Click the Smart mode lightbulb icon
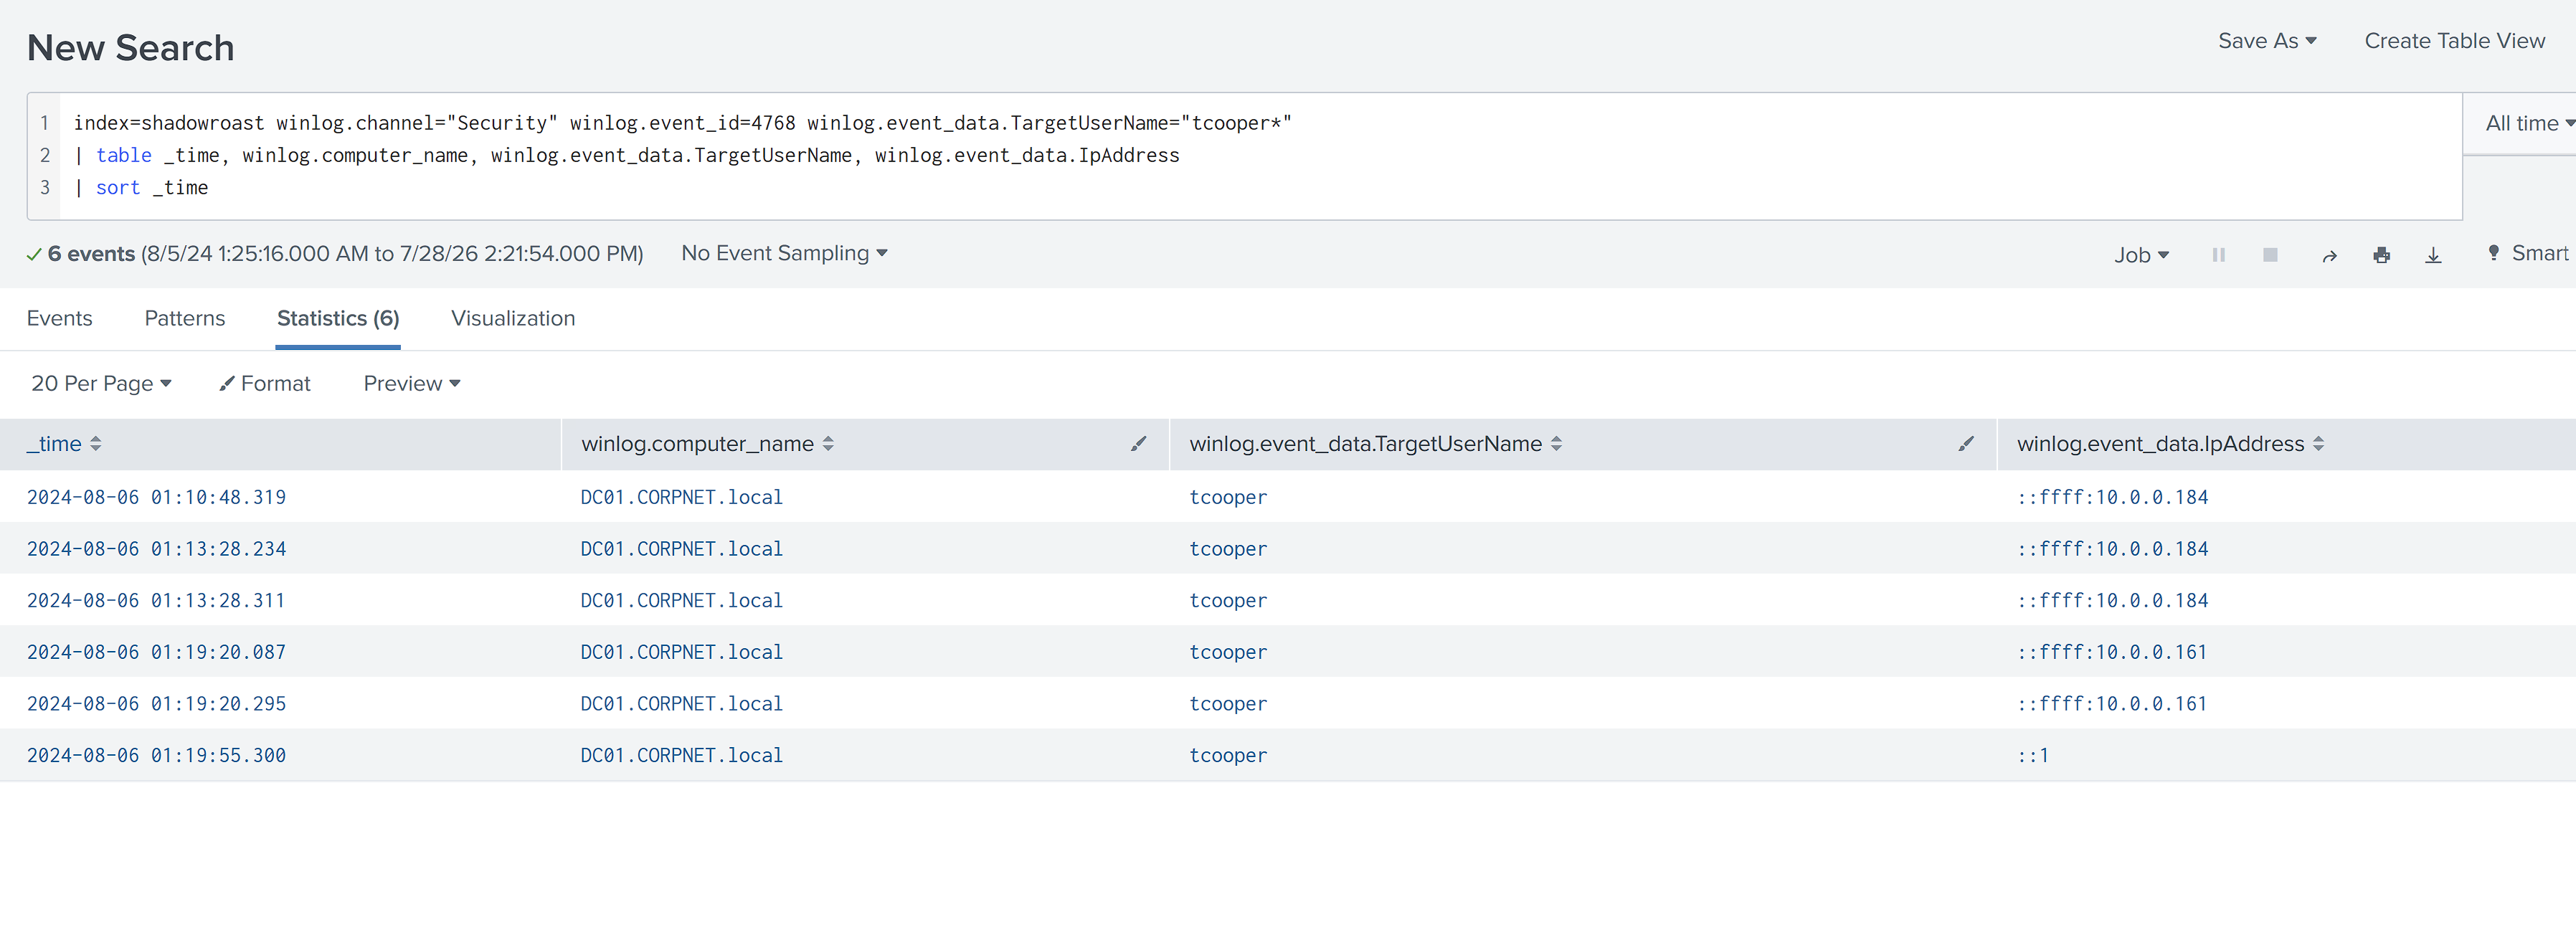Screen dimensions: 2576x950 [2493, 253]
